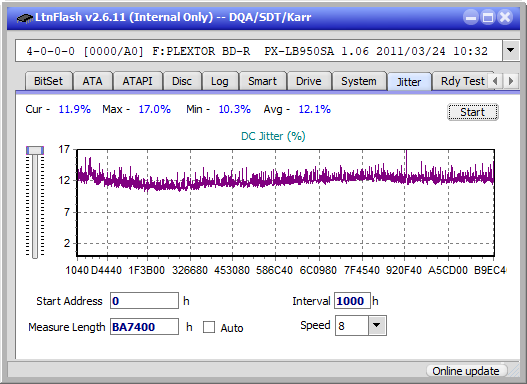Switch to the BitSet tab

(x=48, y=81)
